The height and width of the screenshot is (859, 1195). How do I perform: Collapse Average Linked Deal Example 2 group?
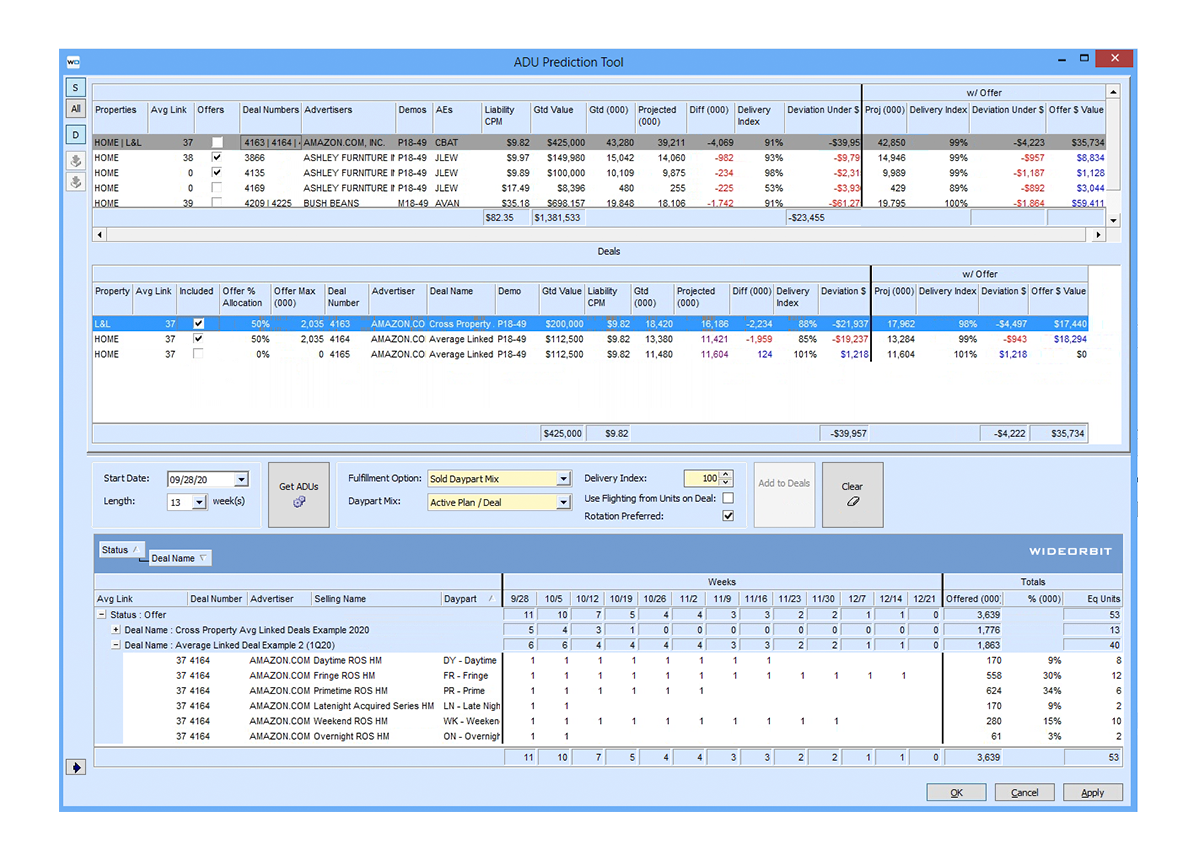pyautogui.click(x=116, y=645)
